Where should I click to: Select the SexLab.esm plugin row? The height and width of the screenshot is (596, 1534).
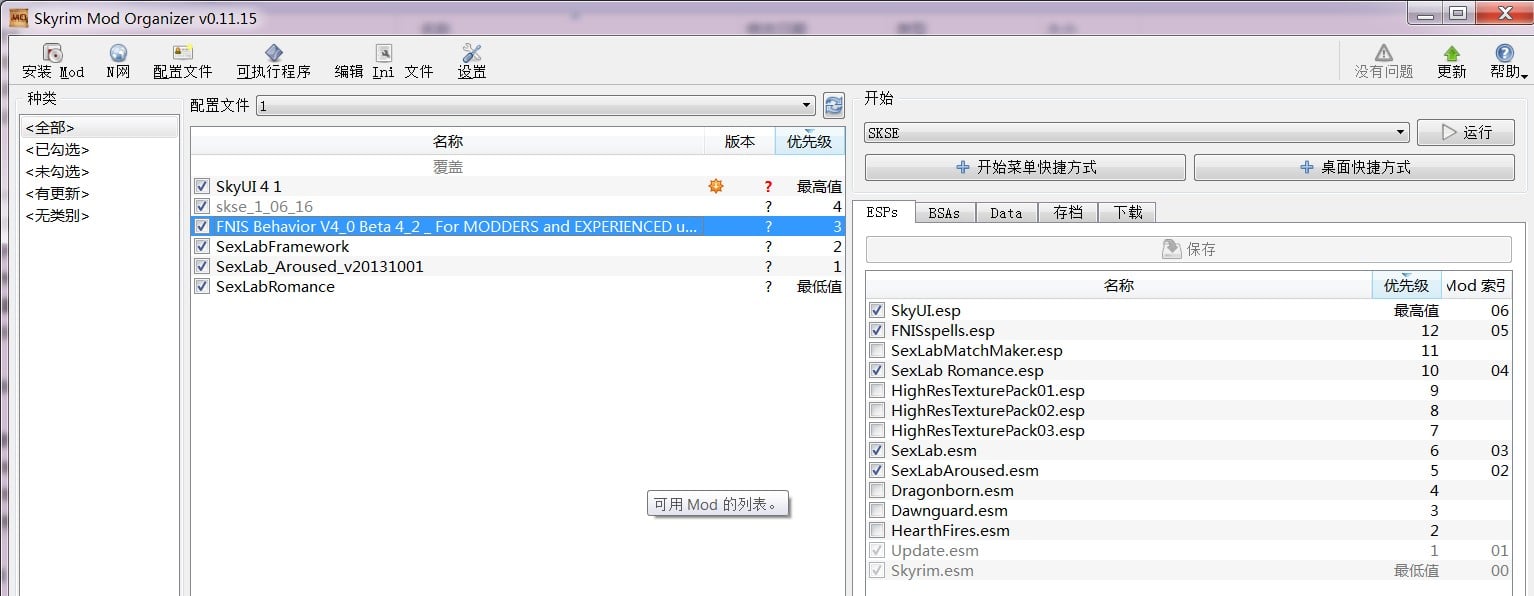[x=1189, y=450]
